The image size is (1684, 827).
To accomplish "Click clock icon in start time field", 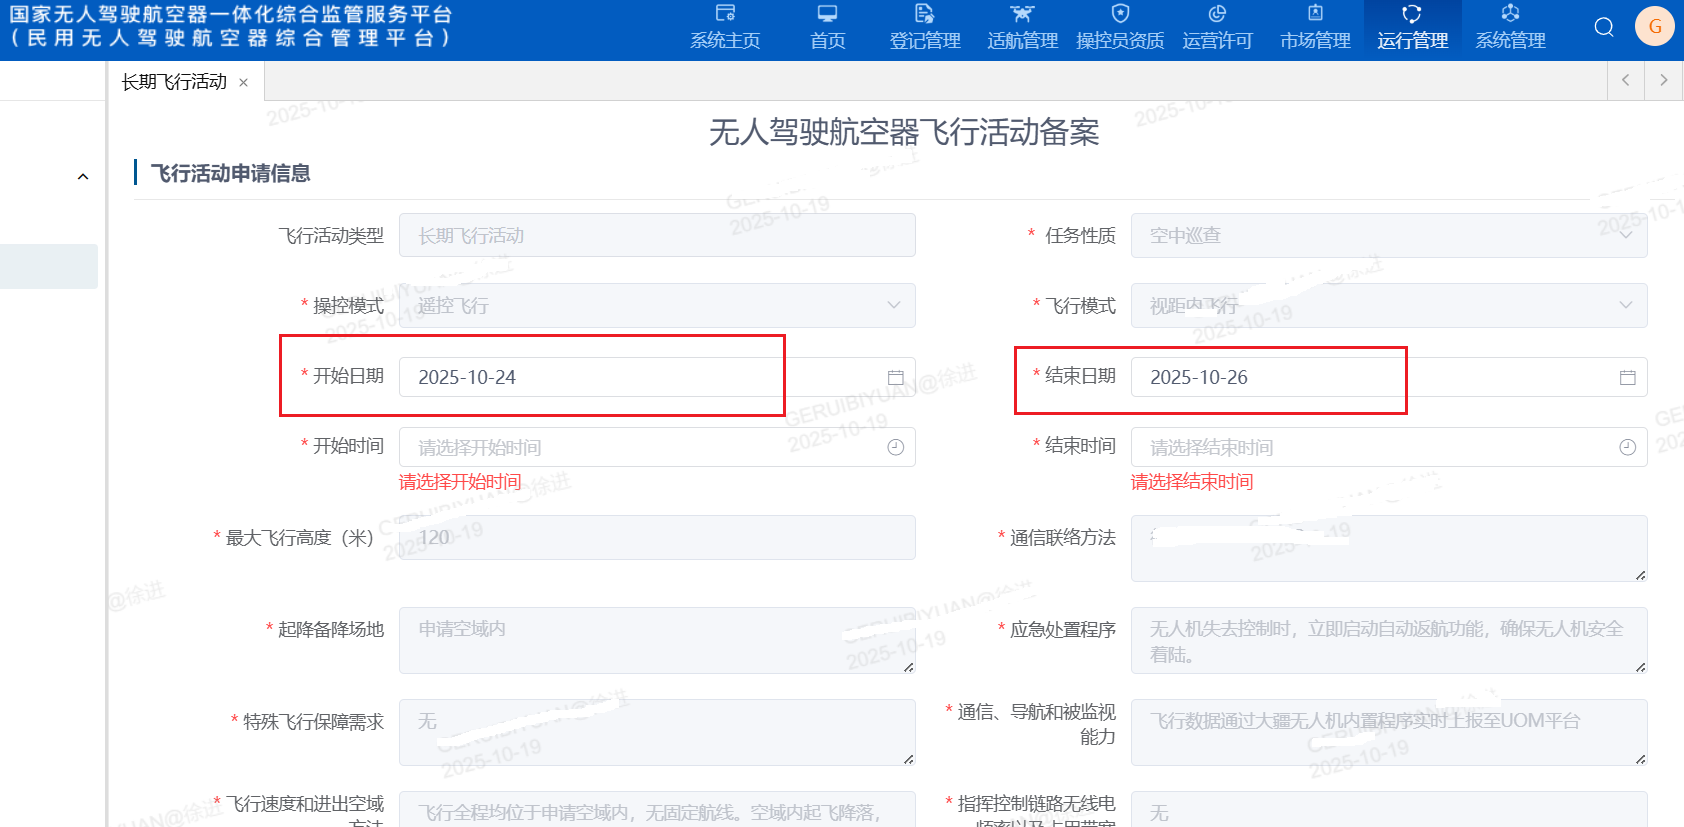I will (x=895, y=447).
